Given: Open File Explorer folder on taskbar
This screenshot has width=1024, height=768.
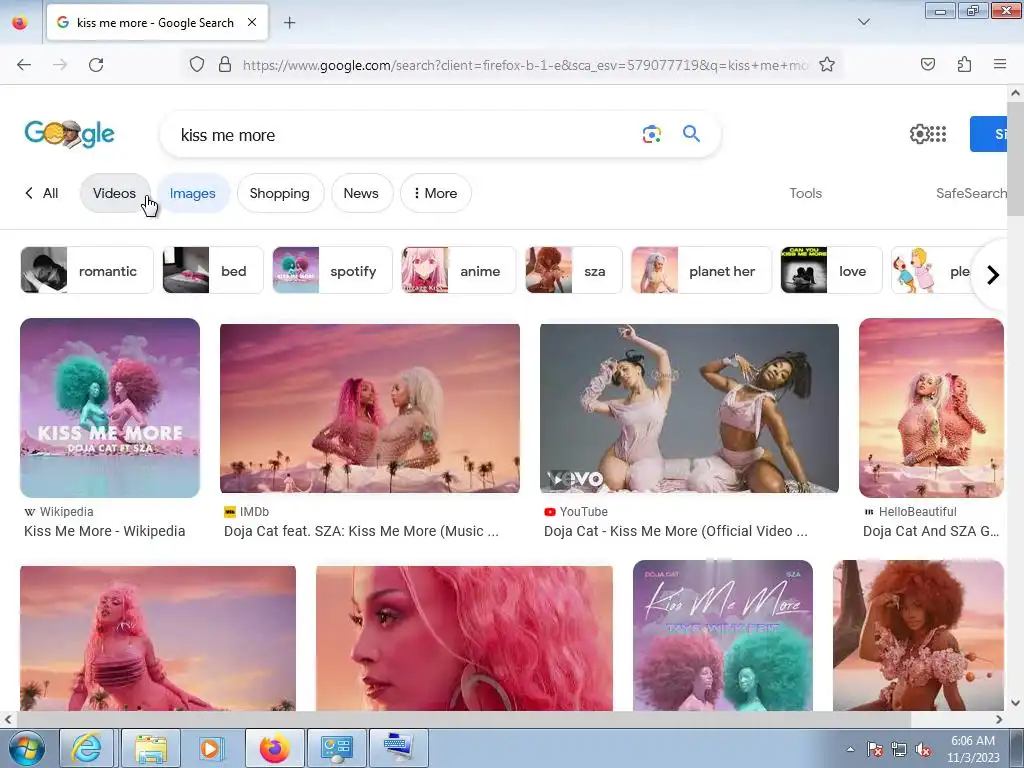Looking at the screenshot, I should point(150,748).
